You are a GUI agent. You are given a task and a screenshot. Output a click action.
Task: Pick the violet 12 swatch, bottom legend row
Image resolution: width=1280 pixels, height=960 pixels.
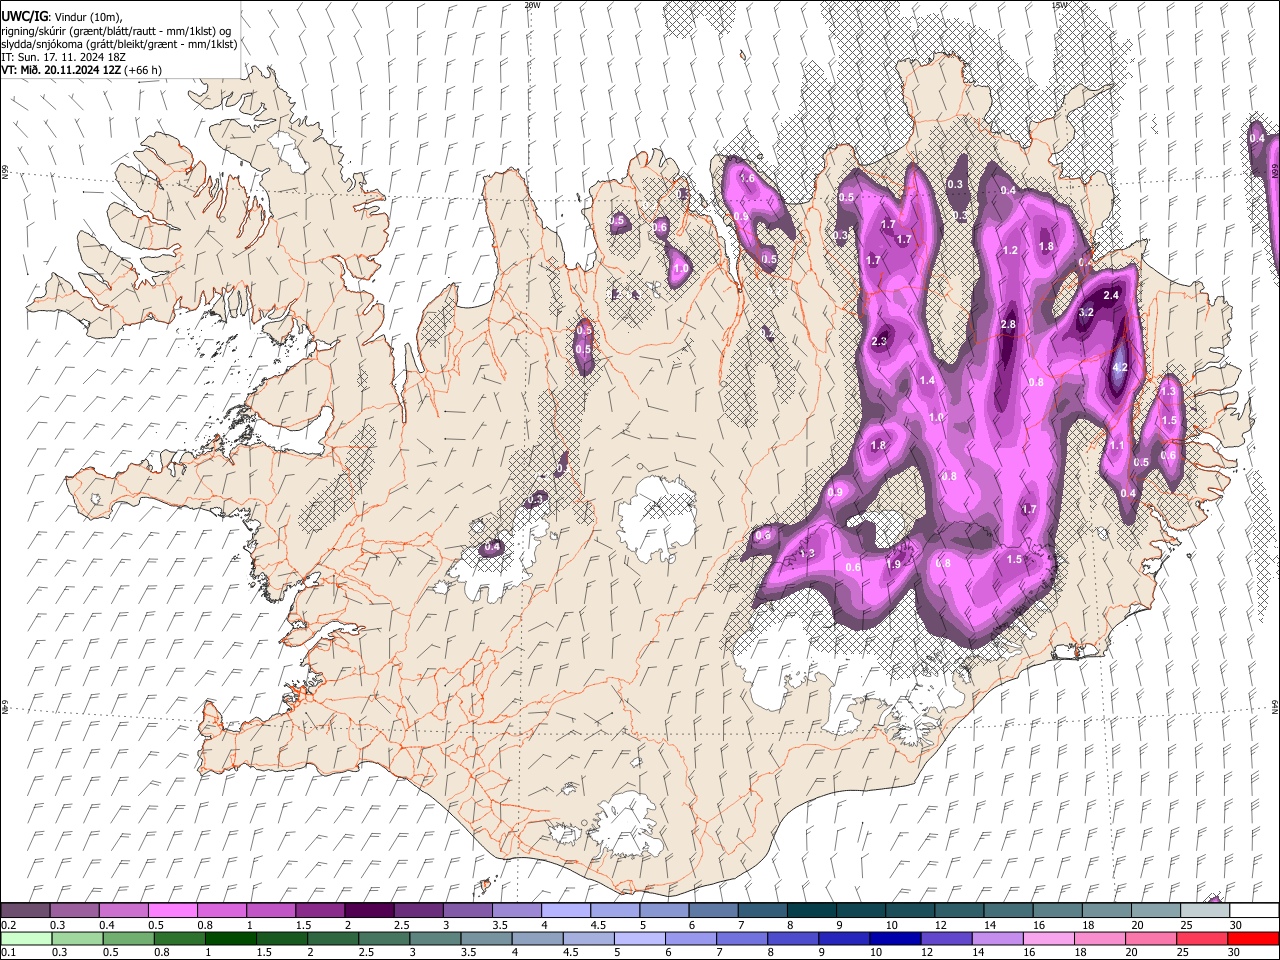click(x=946, y=939)
